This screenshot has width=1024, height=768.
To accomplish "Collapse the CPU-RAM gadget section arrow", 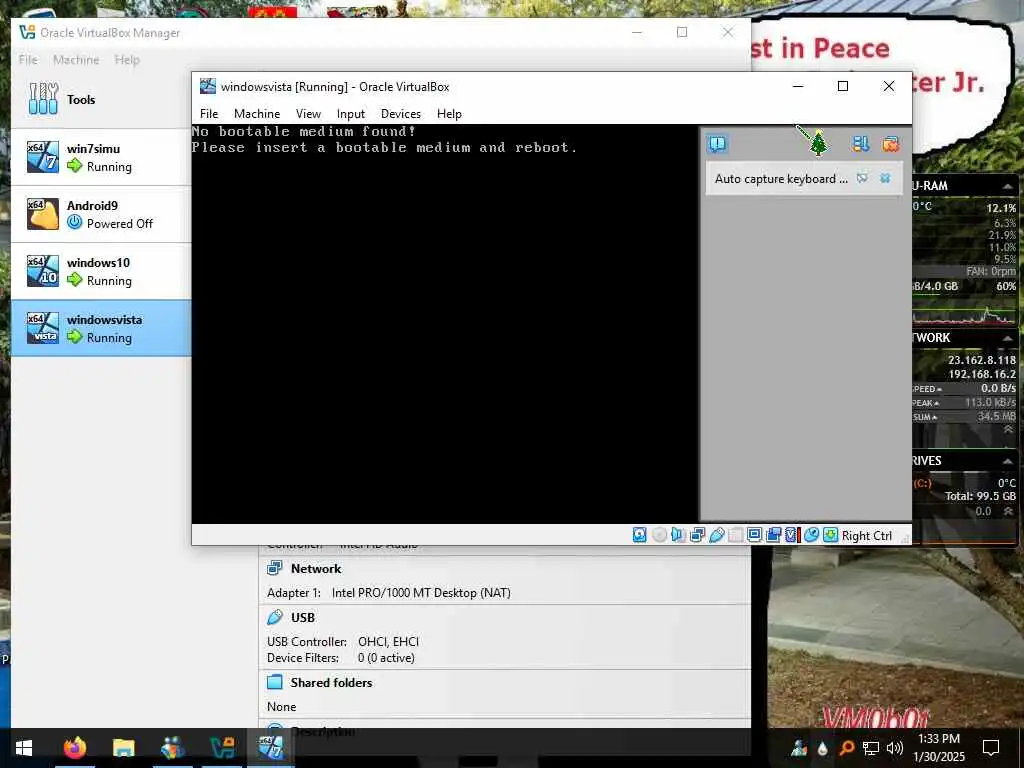I will click(x=1007, y=187).
